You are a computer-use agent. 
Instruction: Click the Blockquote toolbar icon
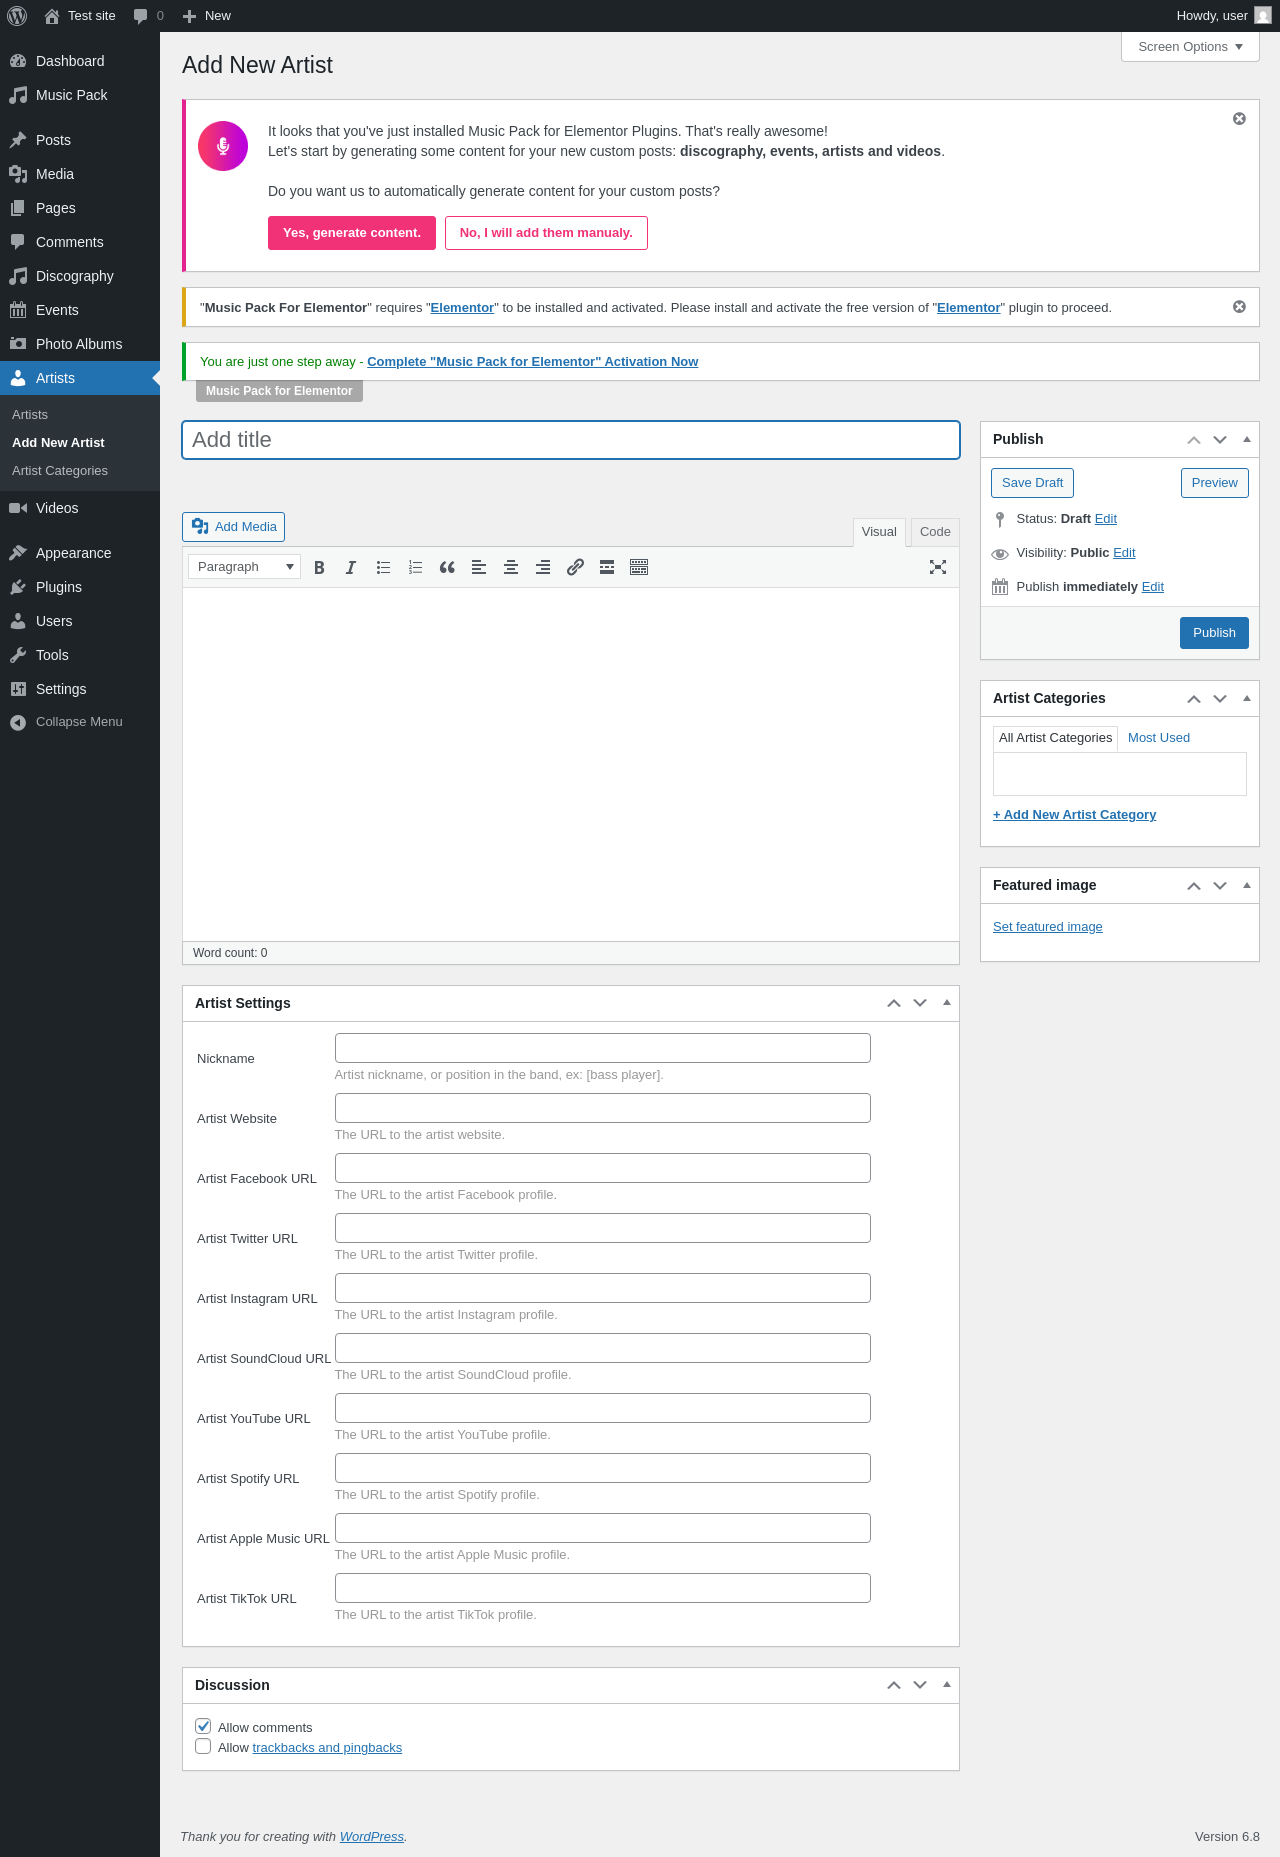pyautogui.click(x=447, y=567)
